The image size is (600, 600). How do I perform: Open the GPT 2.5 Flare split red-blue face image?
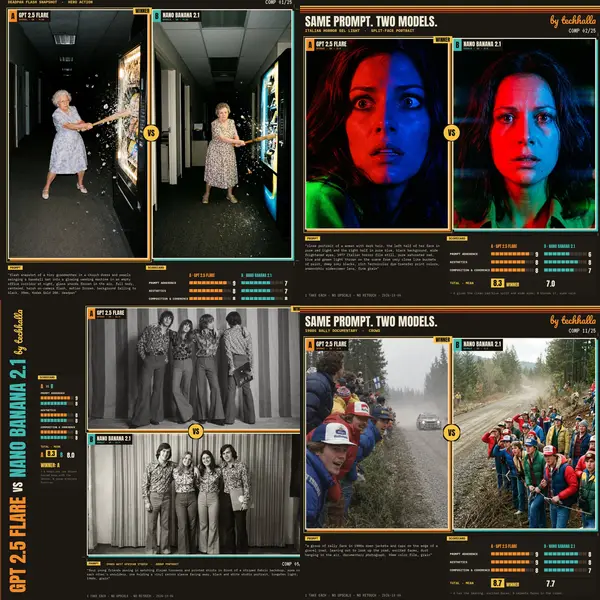tap(377, 134)
